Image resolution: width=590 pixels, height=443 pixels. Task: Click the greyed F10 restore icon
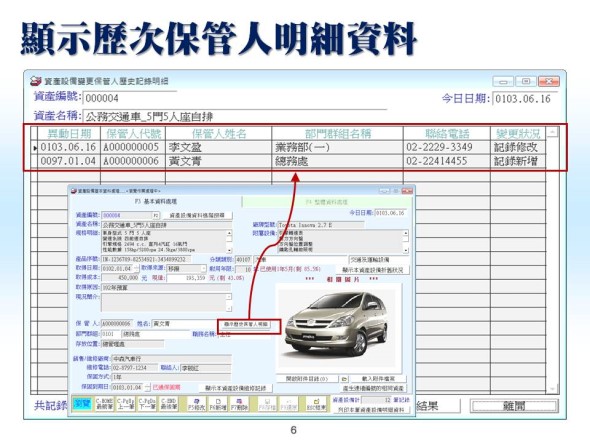point(289,404)
